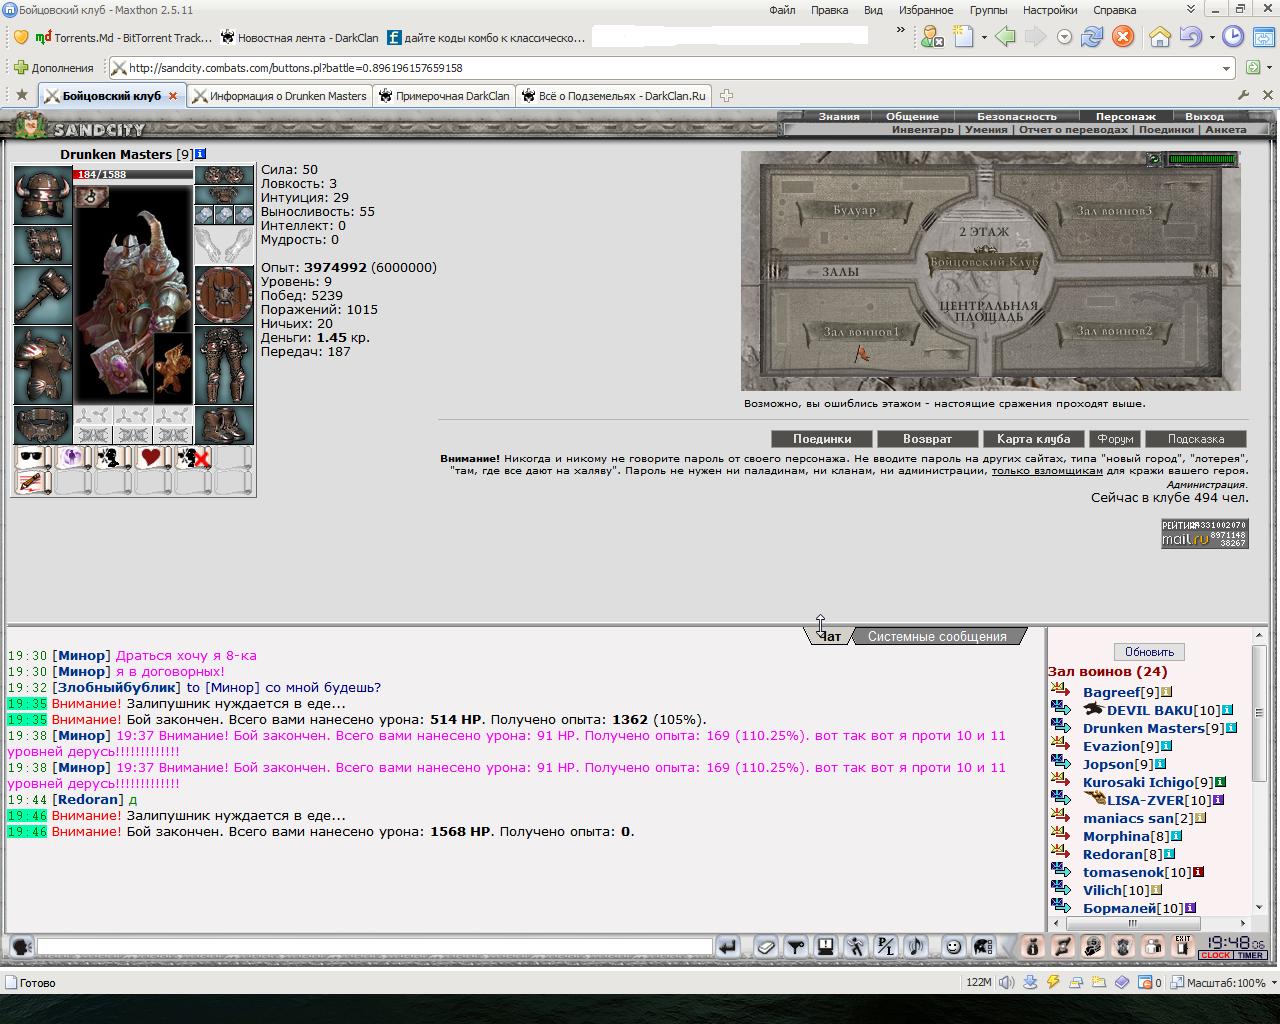The image size is (1280, 1024).
Task: Click the horned helmet equipment slot
Action: click(42, 195)
